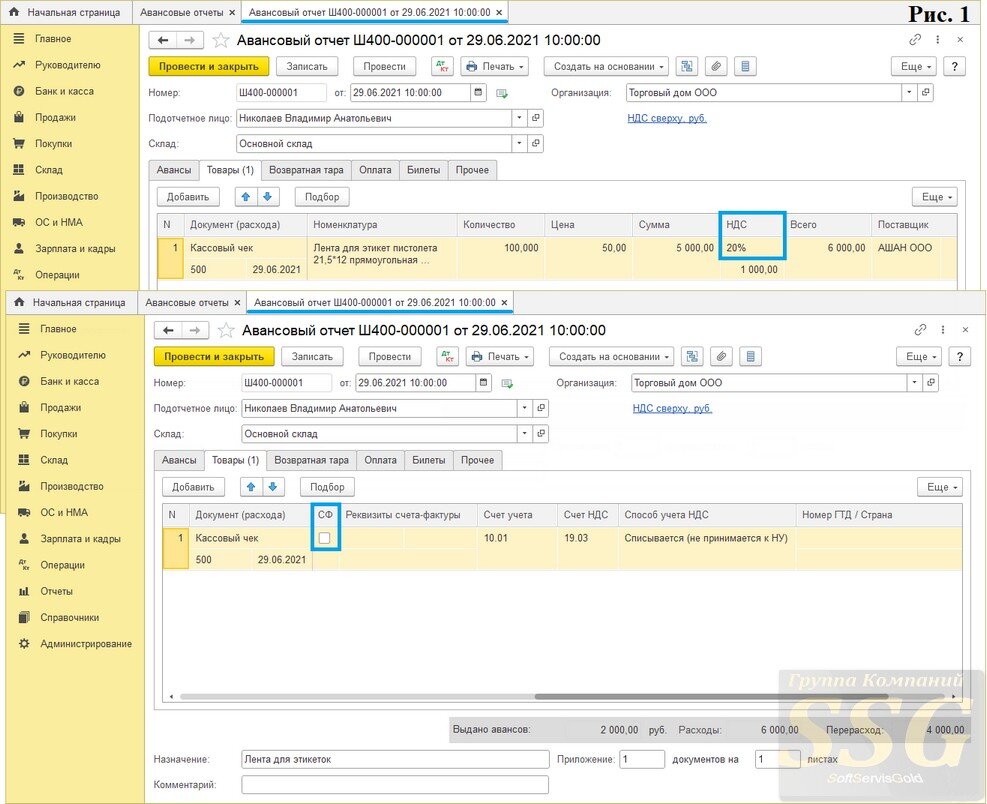Viewport: 987px width, 804px height.
Task: Open the Авансовые отчеты tab in the lower window
Action: tap(187, 303)
